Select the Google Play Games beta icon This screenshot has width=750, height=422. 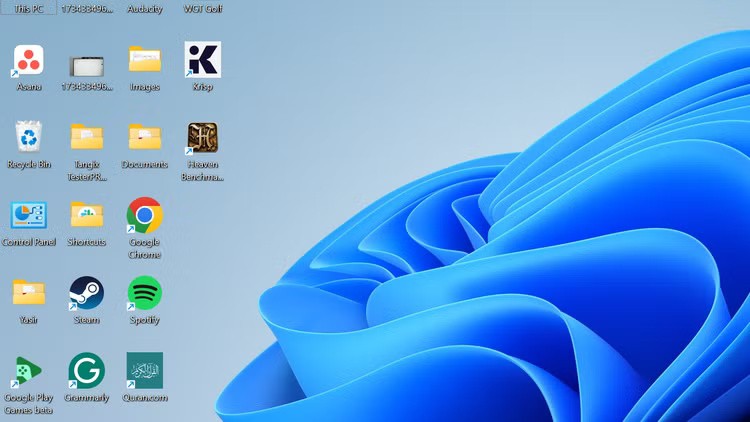[29, 370]
